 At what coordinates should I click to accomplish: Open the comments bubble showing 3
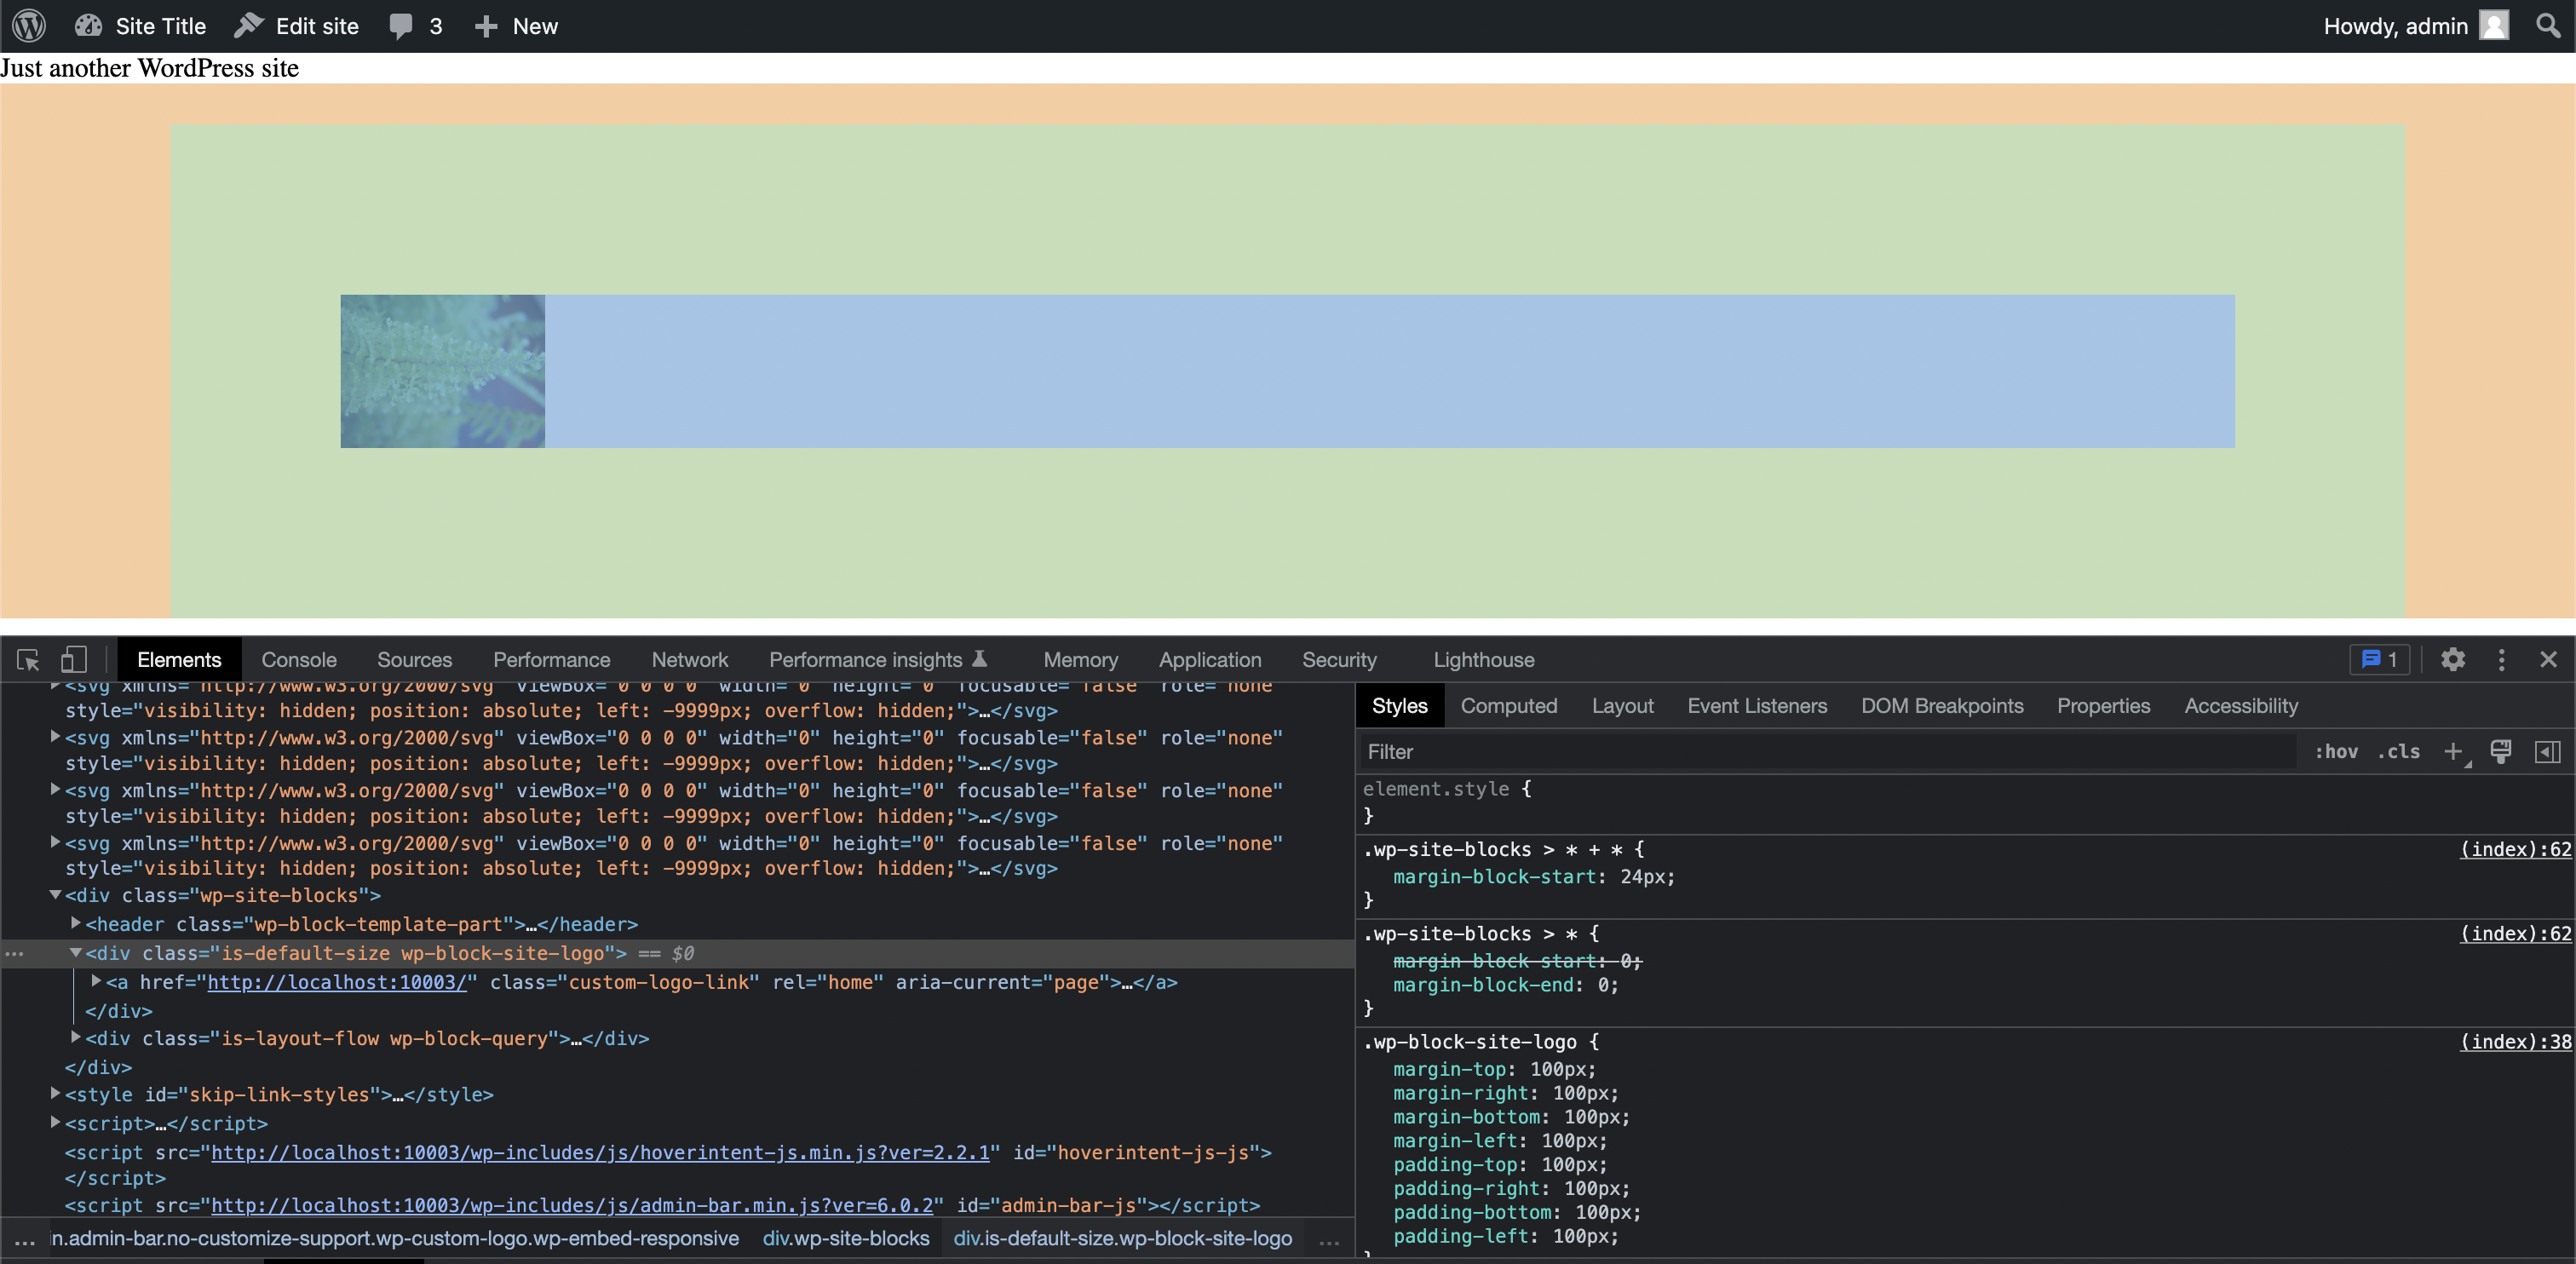coord(415,26)
